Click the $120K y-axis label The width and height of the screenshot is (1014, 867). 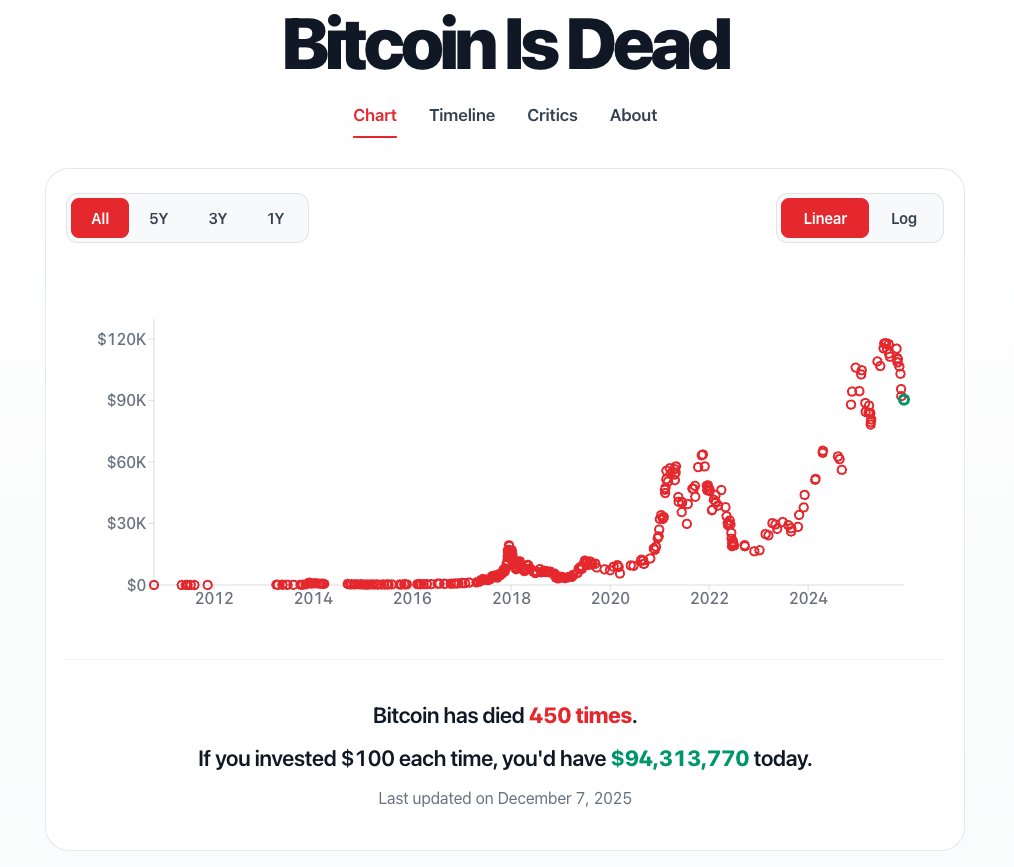[x=122, y=339]
